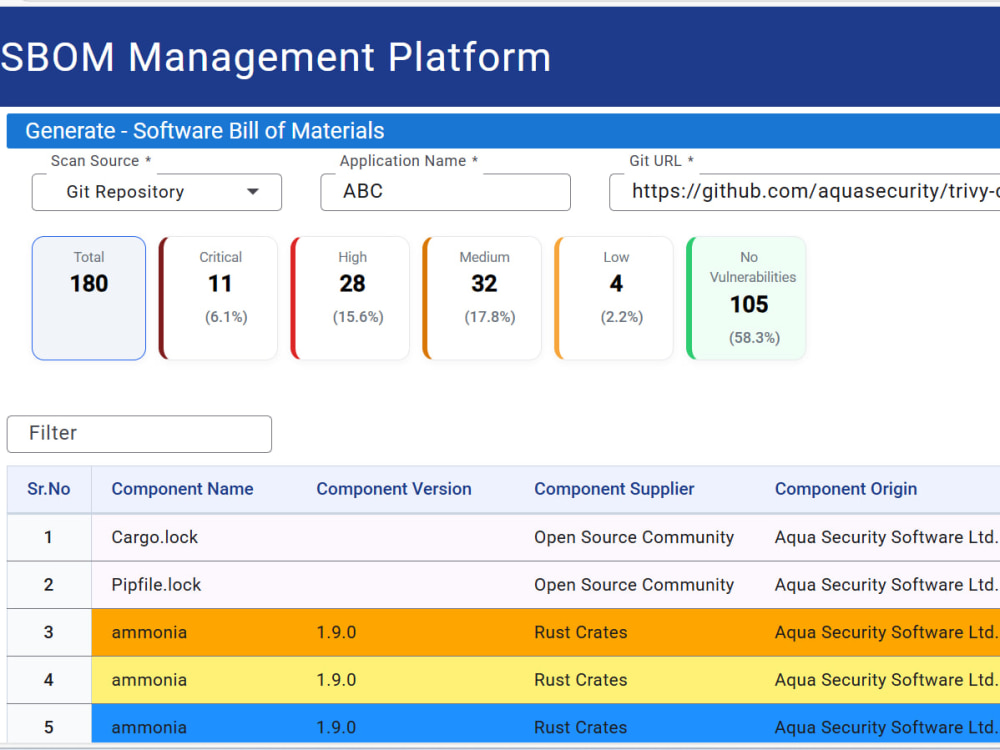The image size is (1000, 750).
Task: Click the Cargo.lock component name
Action: pos(155,537)
